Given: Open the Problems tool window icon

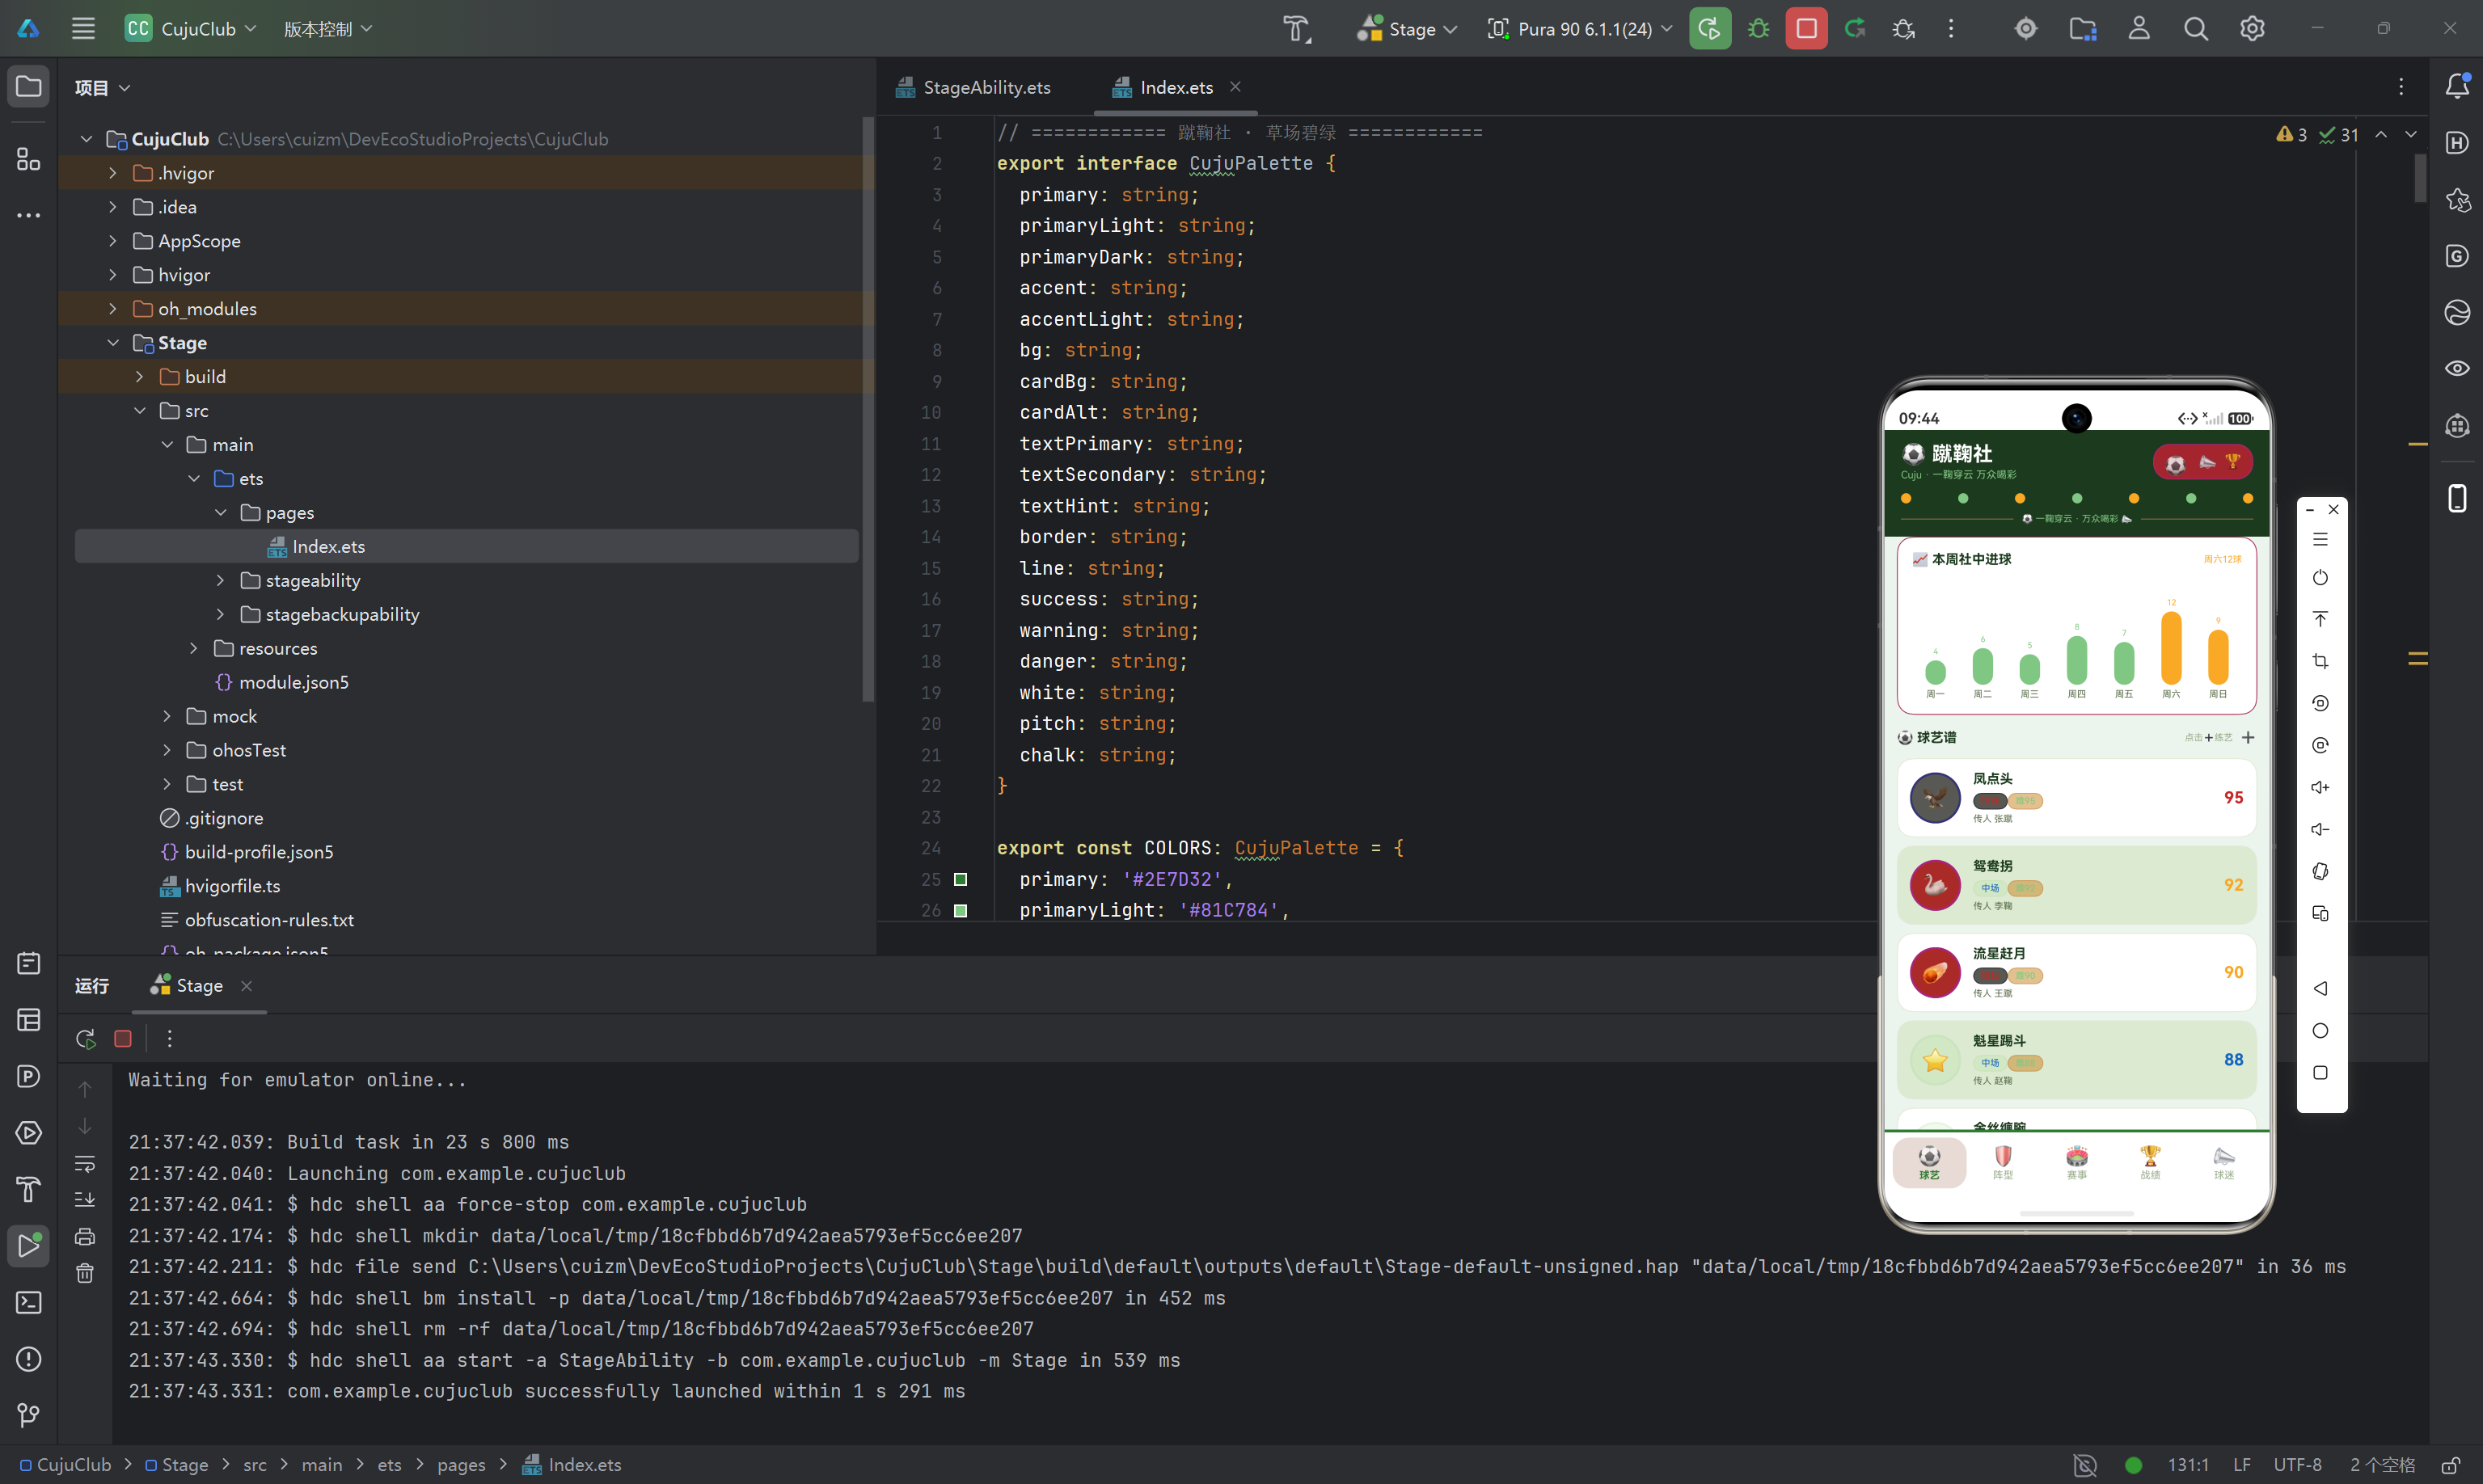Looking at the screenshot, I should coord(28,1360).
